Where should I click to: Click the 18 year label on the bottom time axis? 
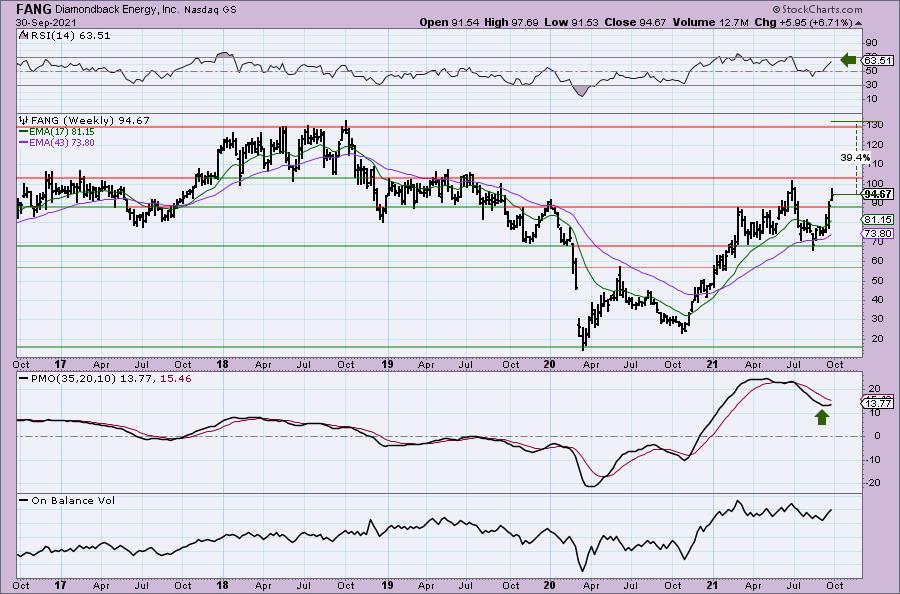point(223,586)
